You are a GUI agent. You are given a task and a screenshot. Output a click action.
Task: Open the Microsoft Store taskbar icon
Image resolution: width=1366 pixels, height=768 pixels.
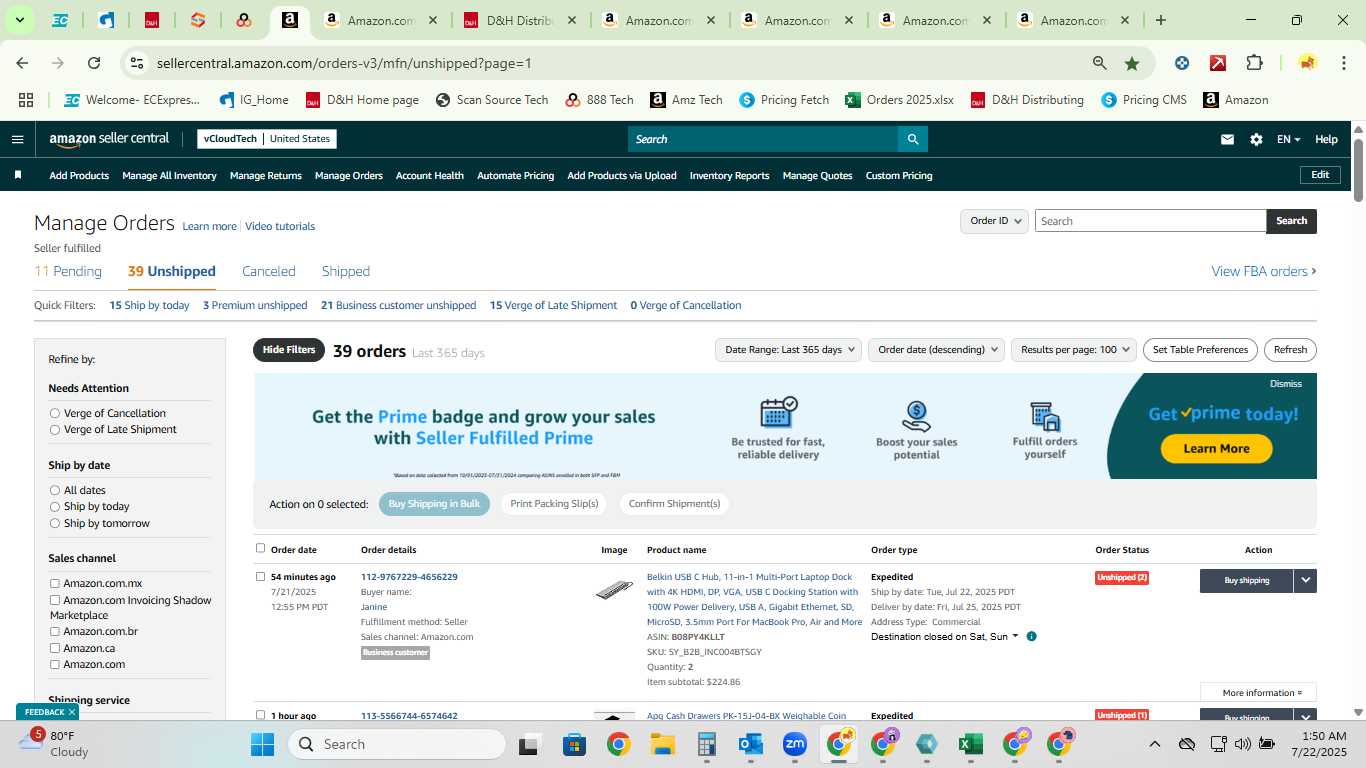coord(574,744)
